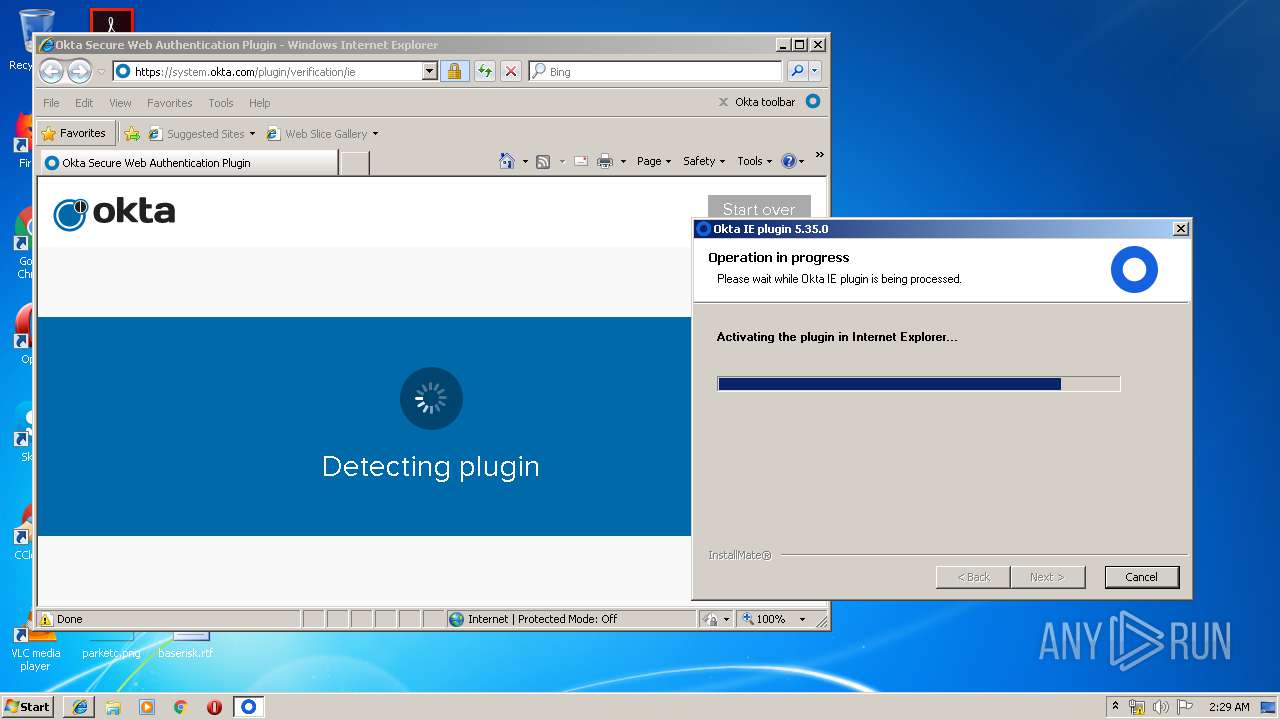Open the command bar Tools dropdown
This screenshot has width=1280, height=720.
click(x=755, y=161)
